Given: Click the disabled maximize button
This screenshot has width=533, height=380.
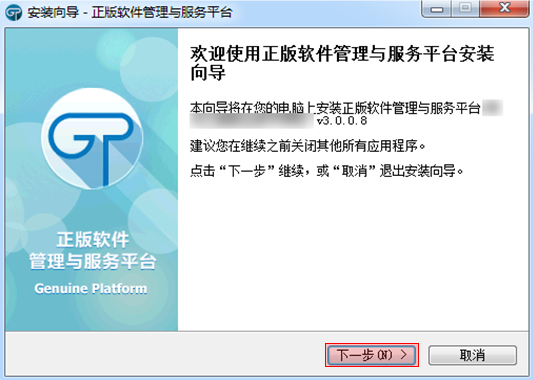Looking at the screenshot, I should pyautogui.click(x=465, y=8).
